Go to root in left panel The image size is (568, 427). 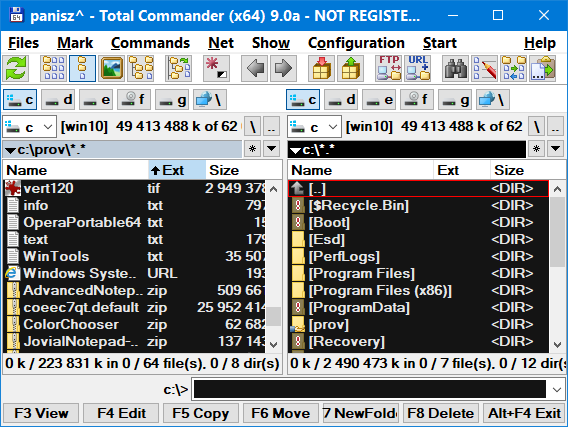point(252,127)
